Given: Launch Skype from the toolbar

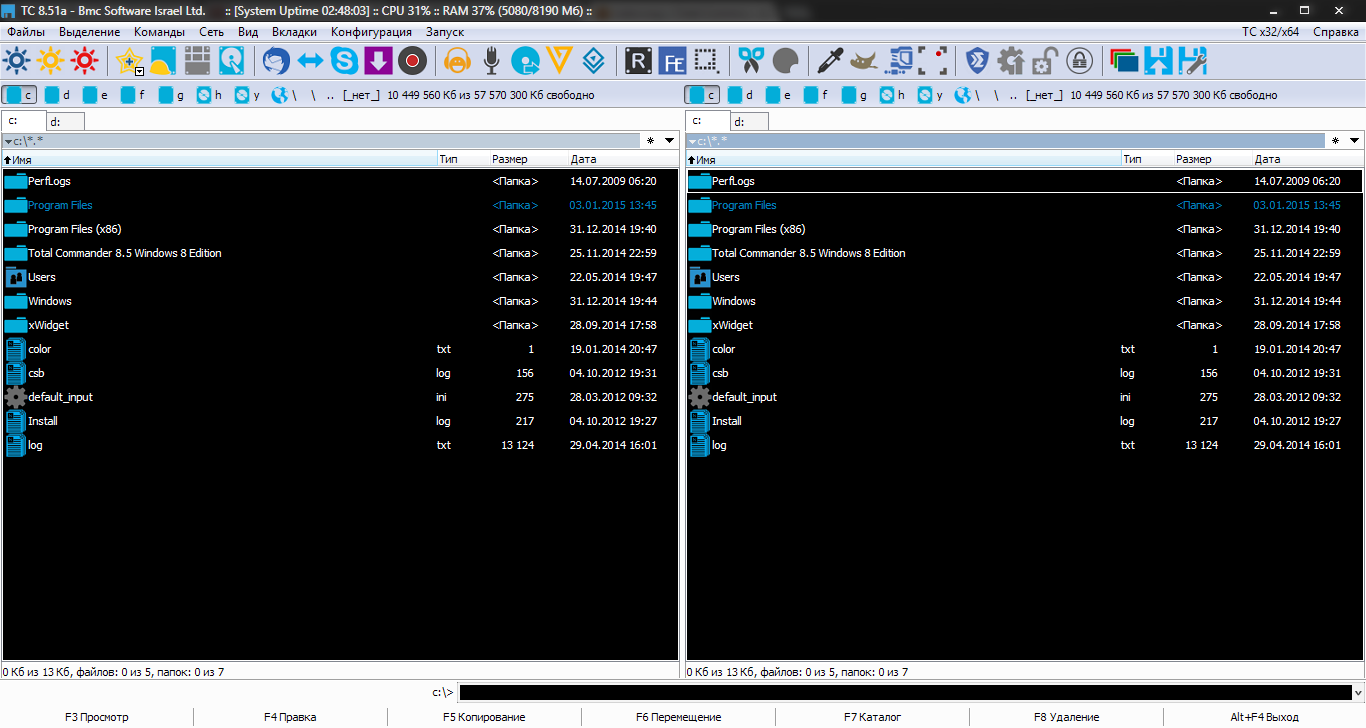Looking at the screenshot, I should pyautogui.click(x=344, y=61).
